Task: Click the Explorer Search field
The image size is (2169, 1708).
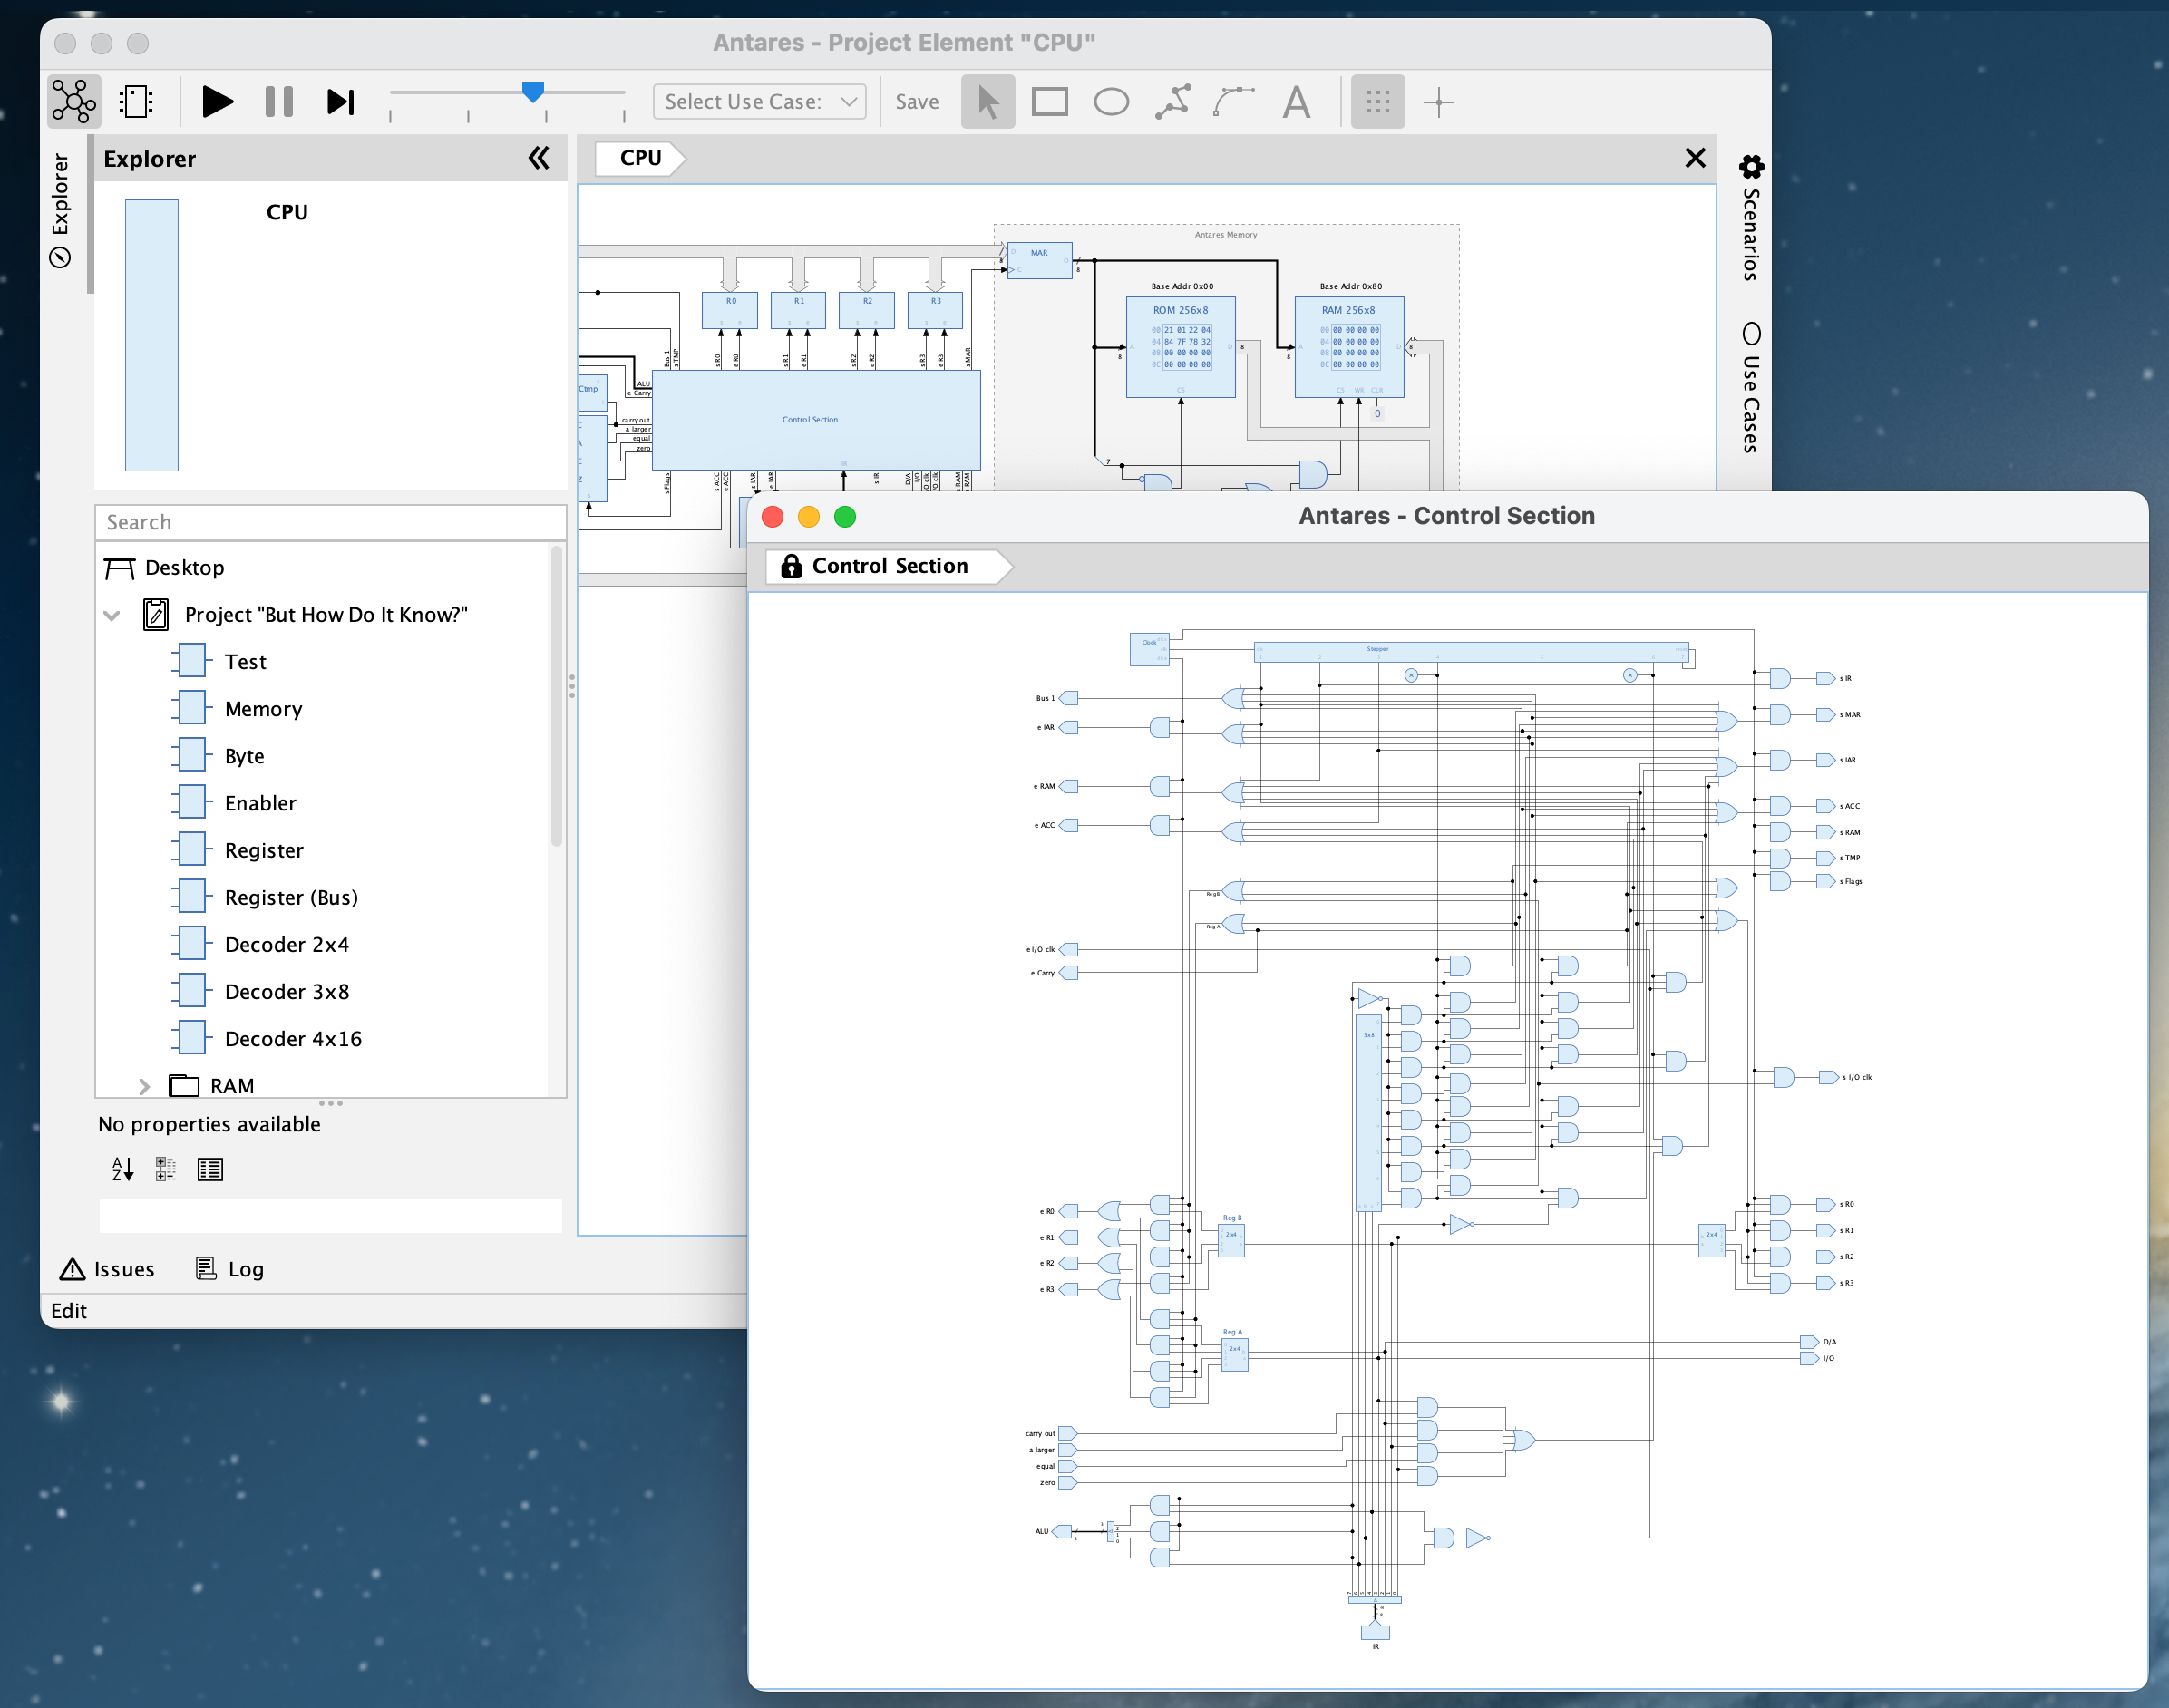Action: (x=330, y=522)
